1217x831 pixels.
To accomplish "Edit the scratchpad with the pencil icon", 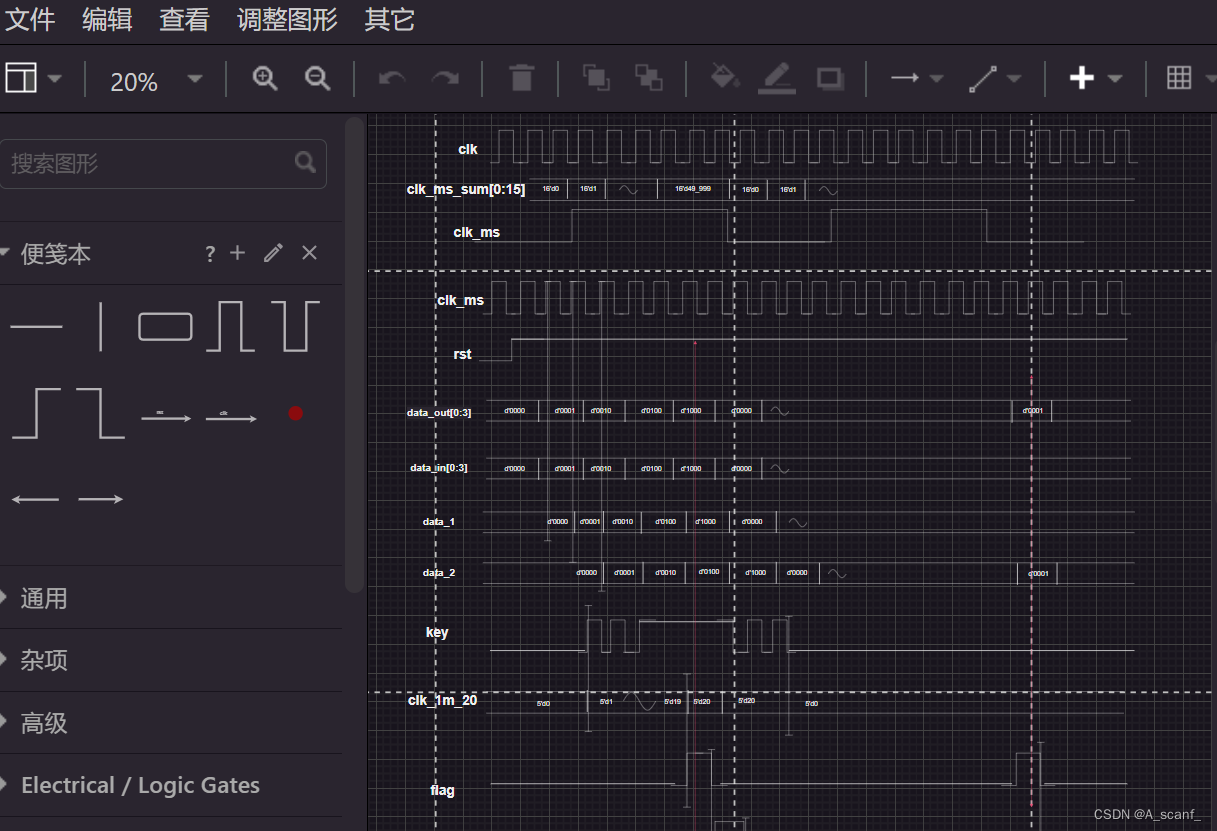I will [273, 253].
